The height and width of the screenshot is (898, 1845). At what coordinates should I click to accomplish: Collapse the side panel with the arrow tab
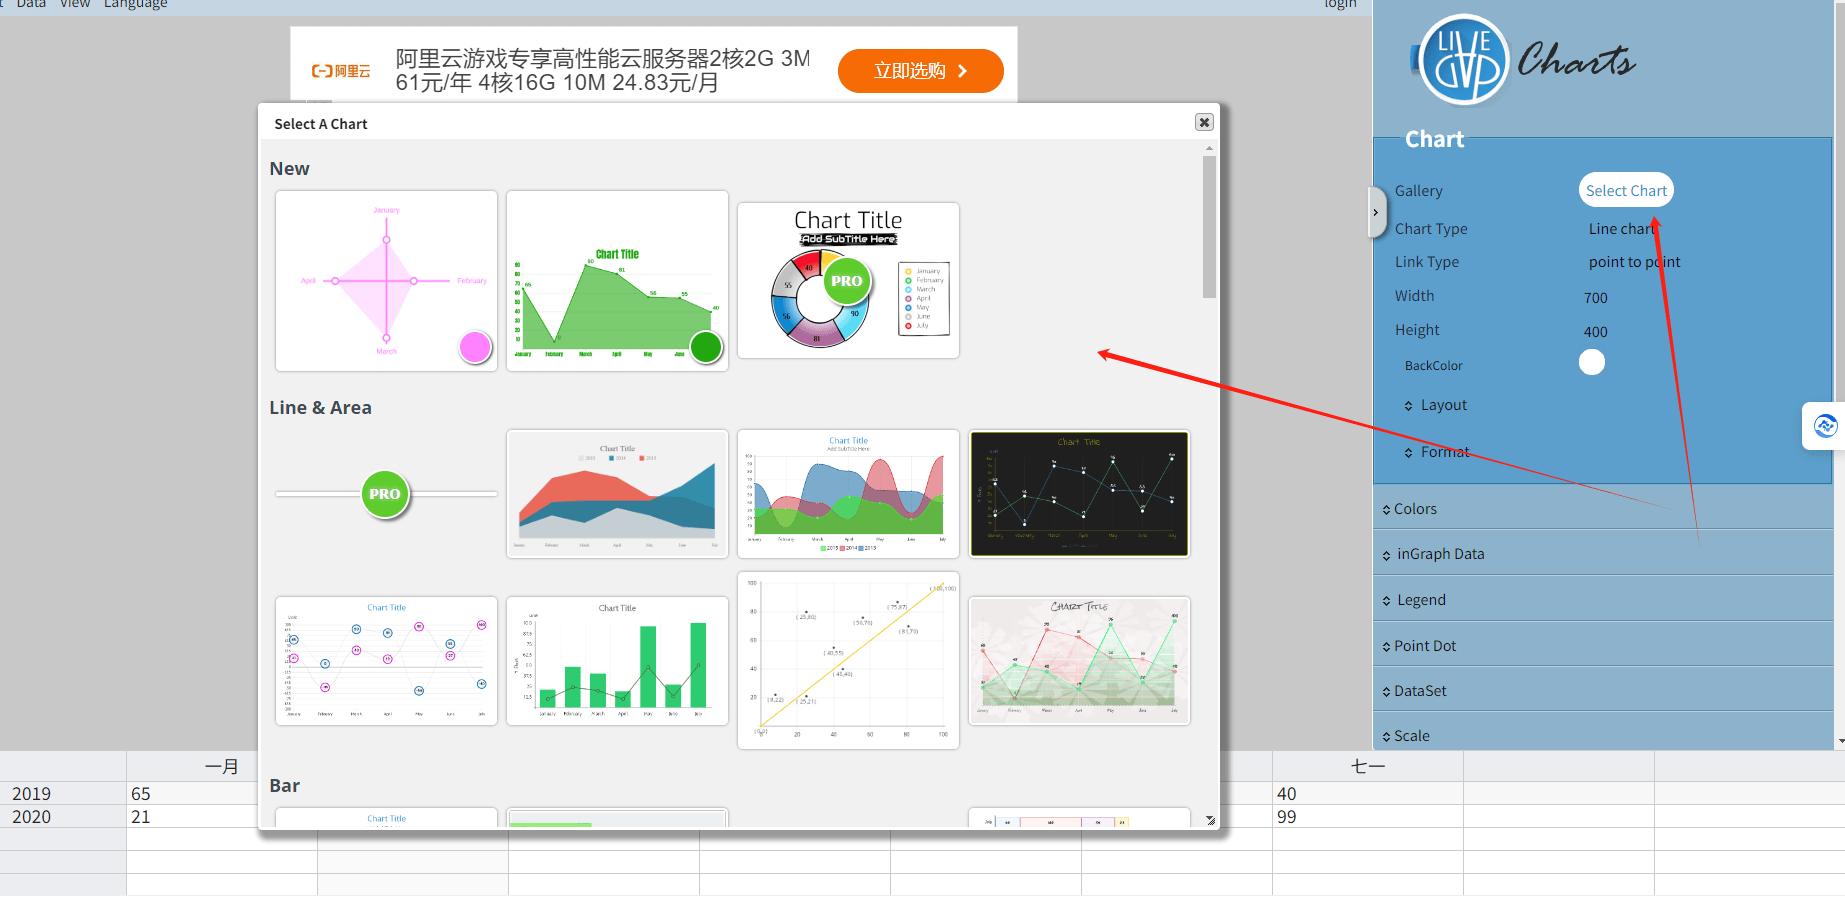click(x=1376, y=212)
